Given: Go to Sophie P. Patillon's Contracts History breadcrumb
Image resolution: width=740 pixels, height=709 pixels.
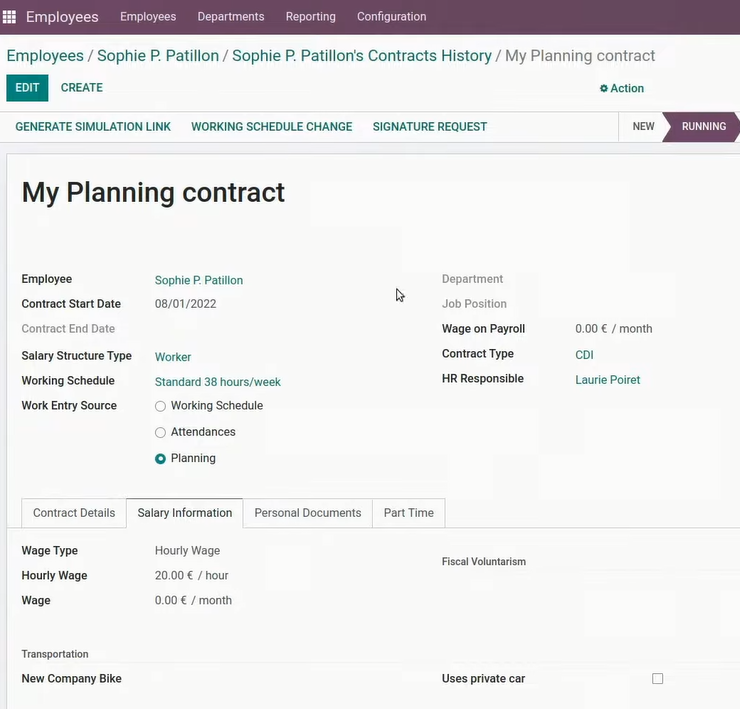Looking at the screenshot, I should pyautogui.click(x=362, y=56).
